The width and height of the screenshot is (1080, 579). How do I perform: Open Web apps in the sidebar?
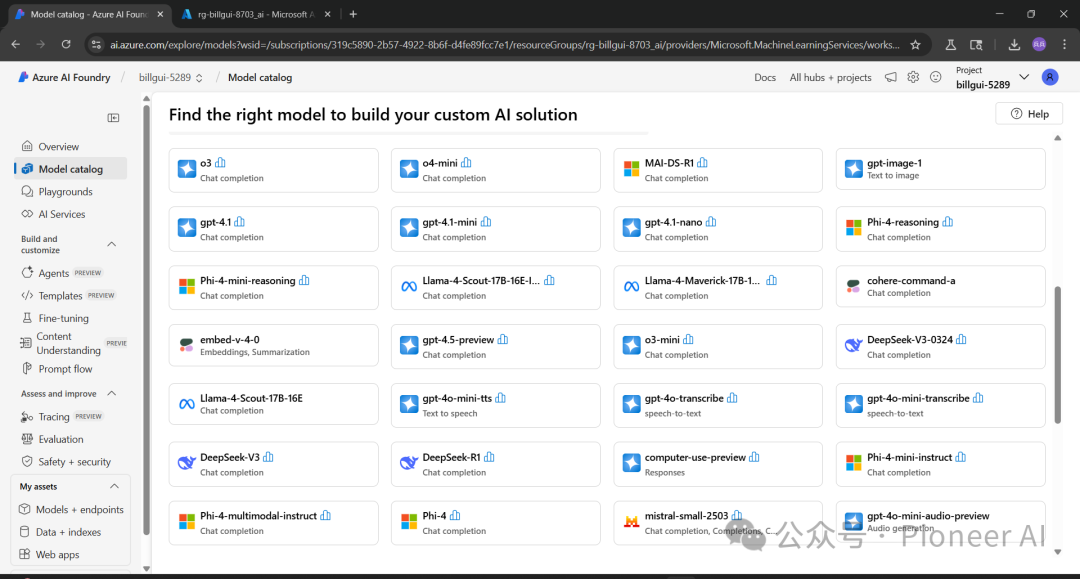tap(70, 555)
